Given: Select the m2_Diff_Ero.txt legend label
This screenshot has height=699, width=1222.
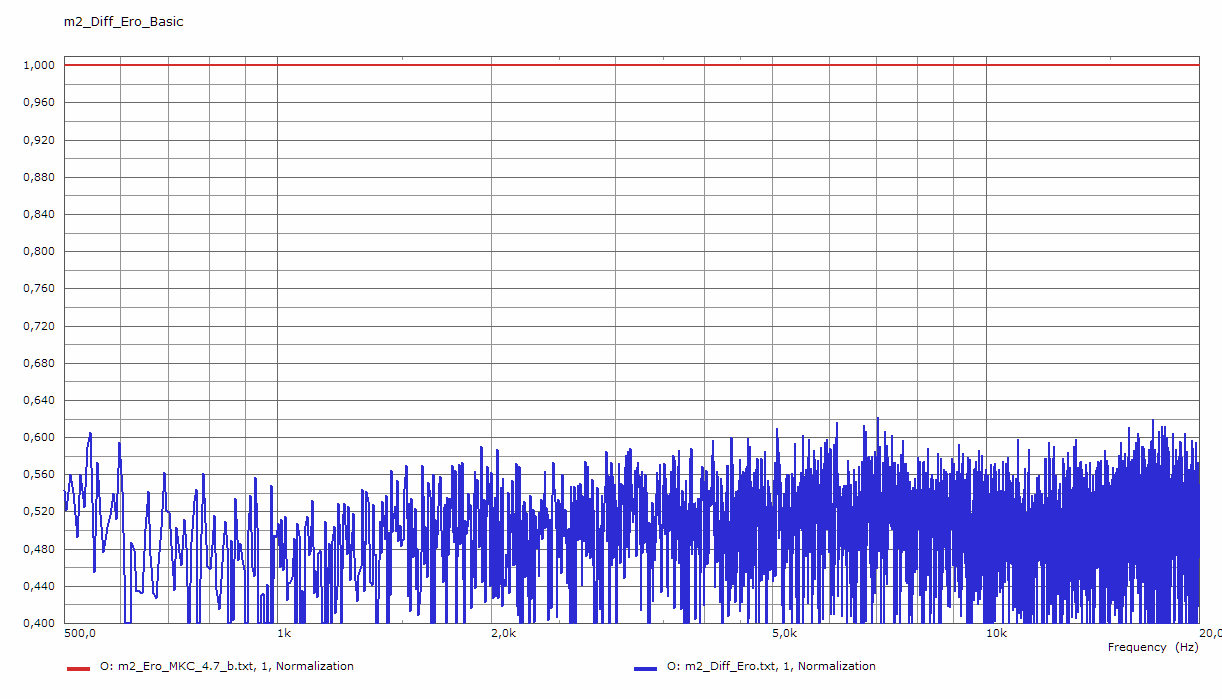Looking at the screenshot, I should pos(771,666).
